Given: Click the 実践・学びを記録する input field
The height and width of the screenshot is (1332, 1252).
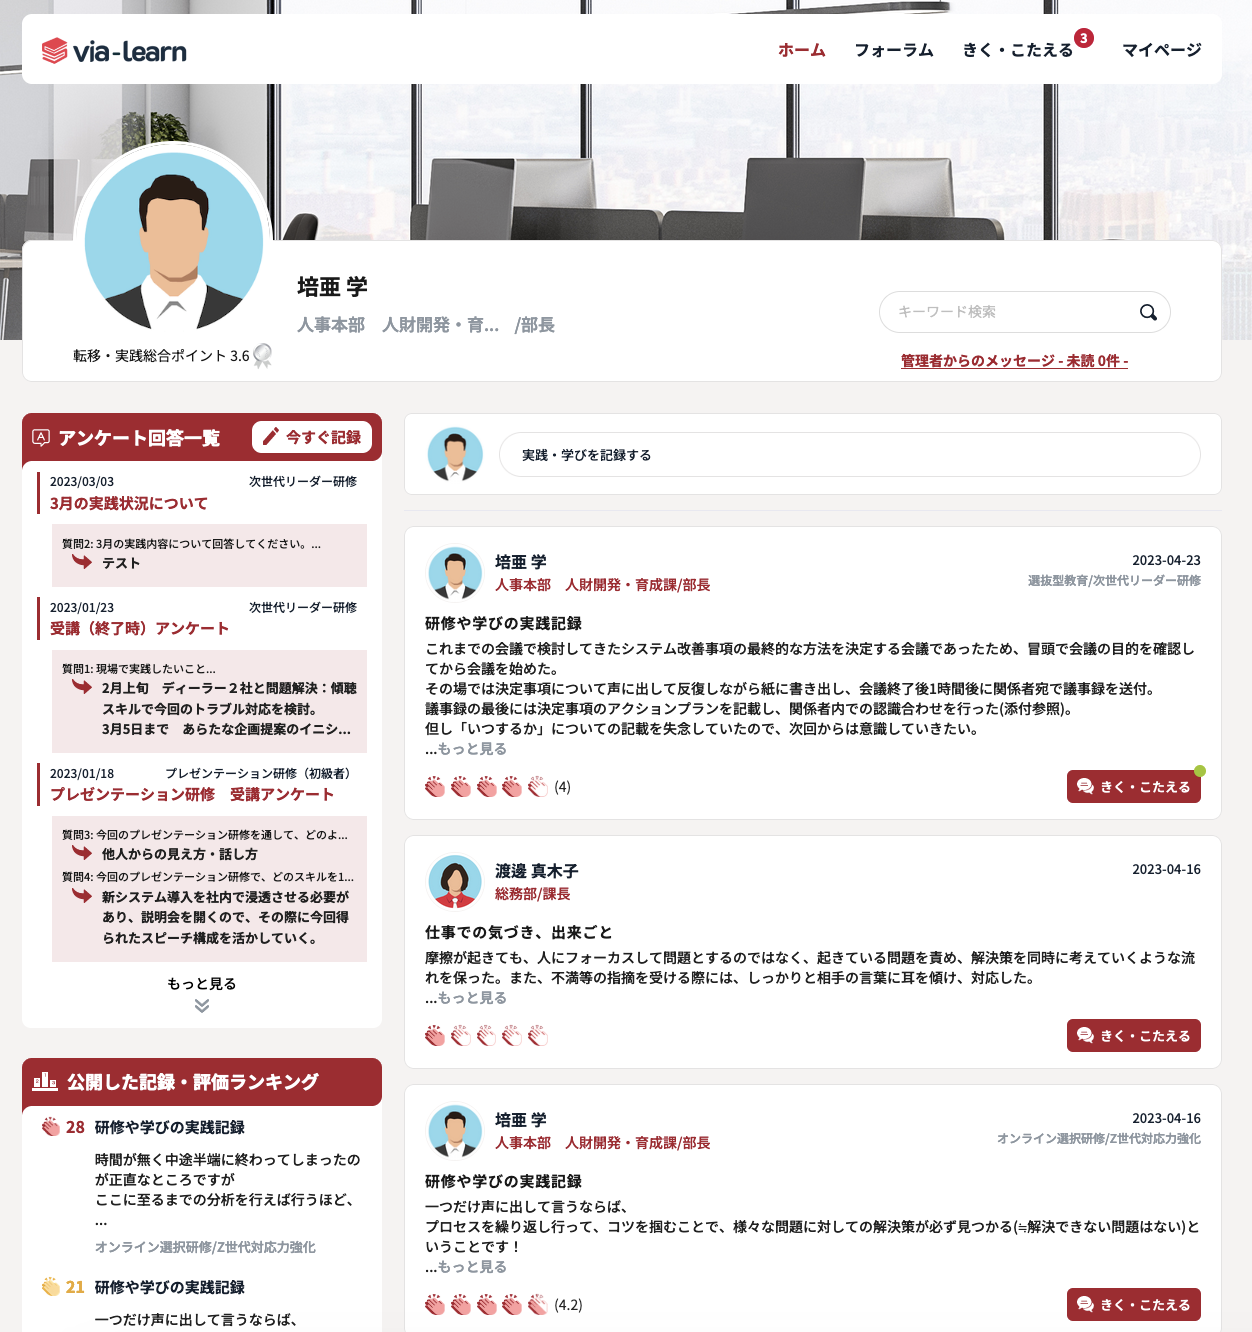Looking at the screenshot, I should [x=848, y=454].
